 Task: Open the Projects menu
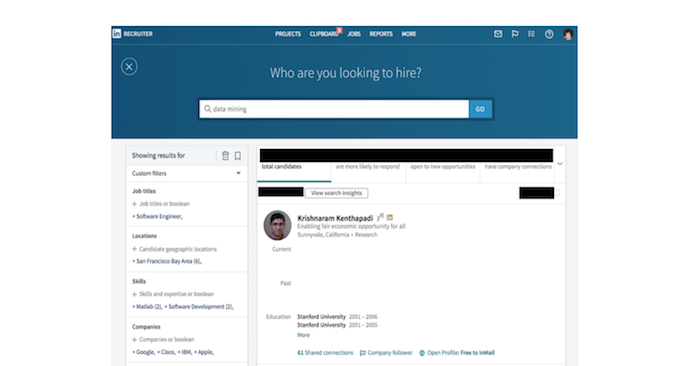[x=288, y=34]
